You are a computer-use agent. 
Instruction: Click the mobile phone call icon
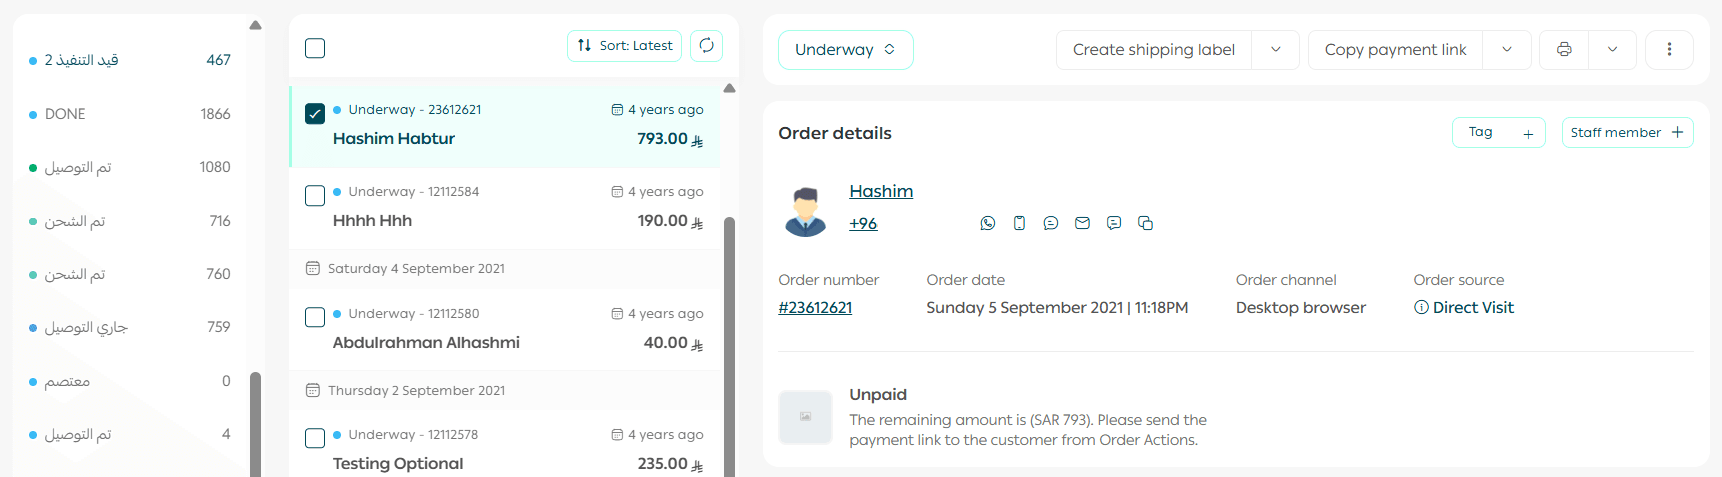pyautogui.click(x=1019, y=223)
